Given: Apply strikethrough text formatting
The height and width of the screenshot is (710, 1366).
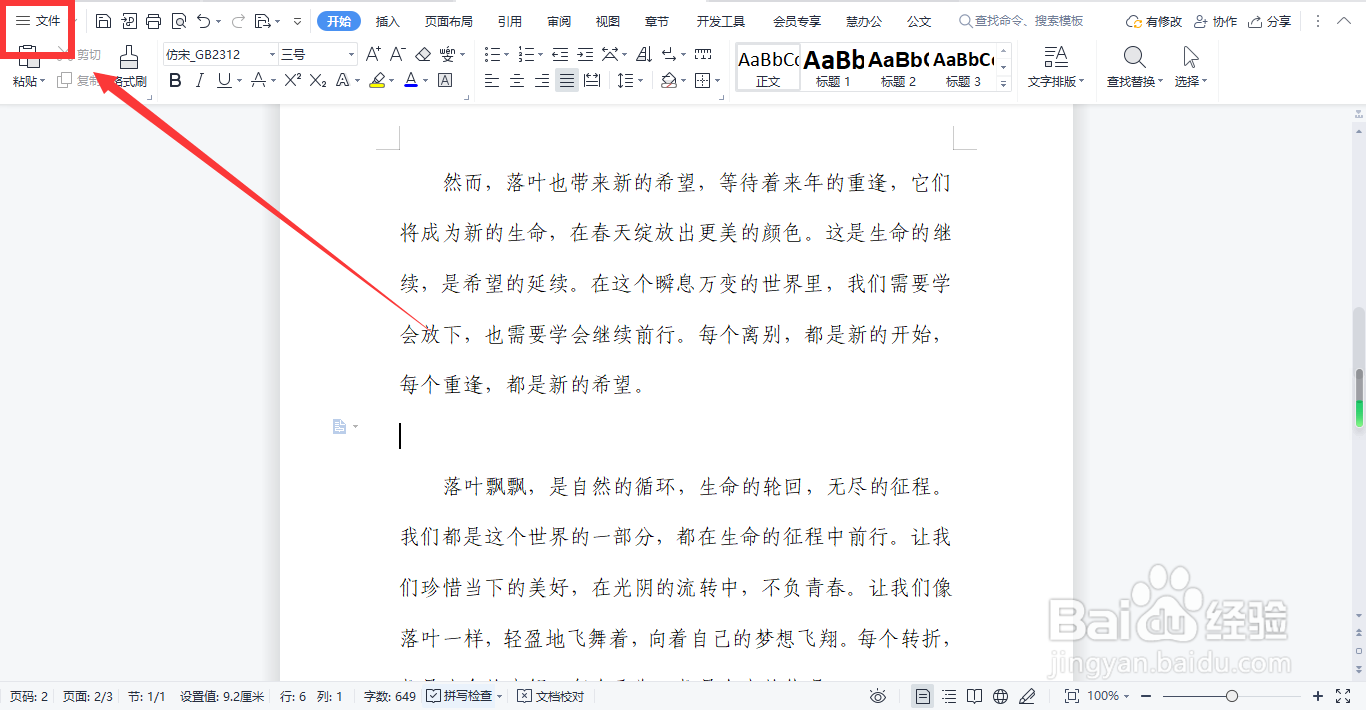Looking at the screenshot, I should tap(258, 81).
